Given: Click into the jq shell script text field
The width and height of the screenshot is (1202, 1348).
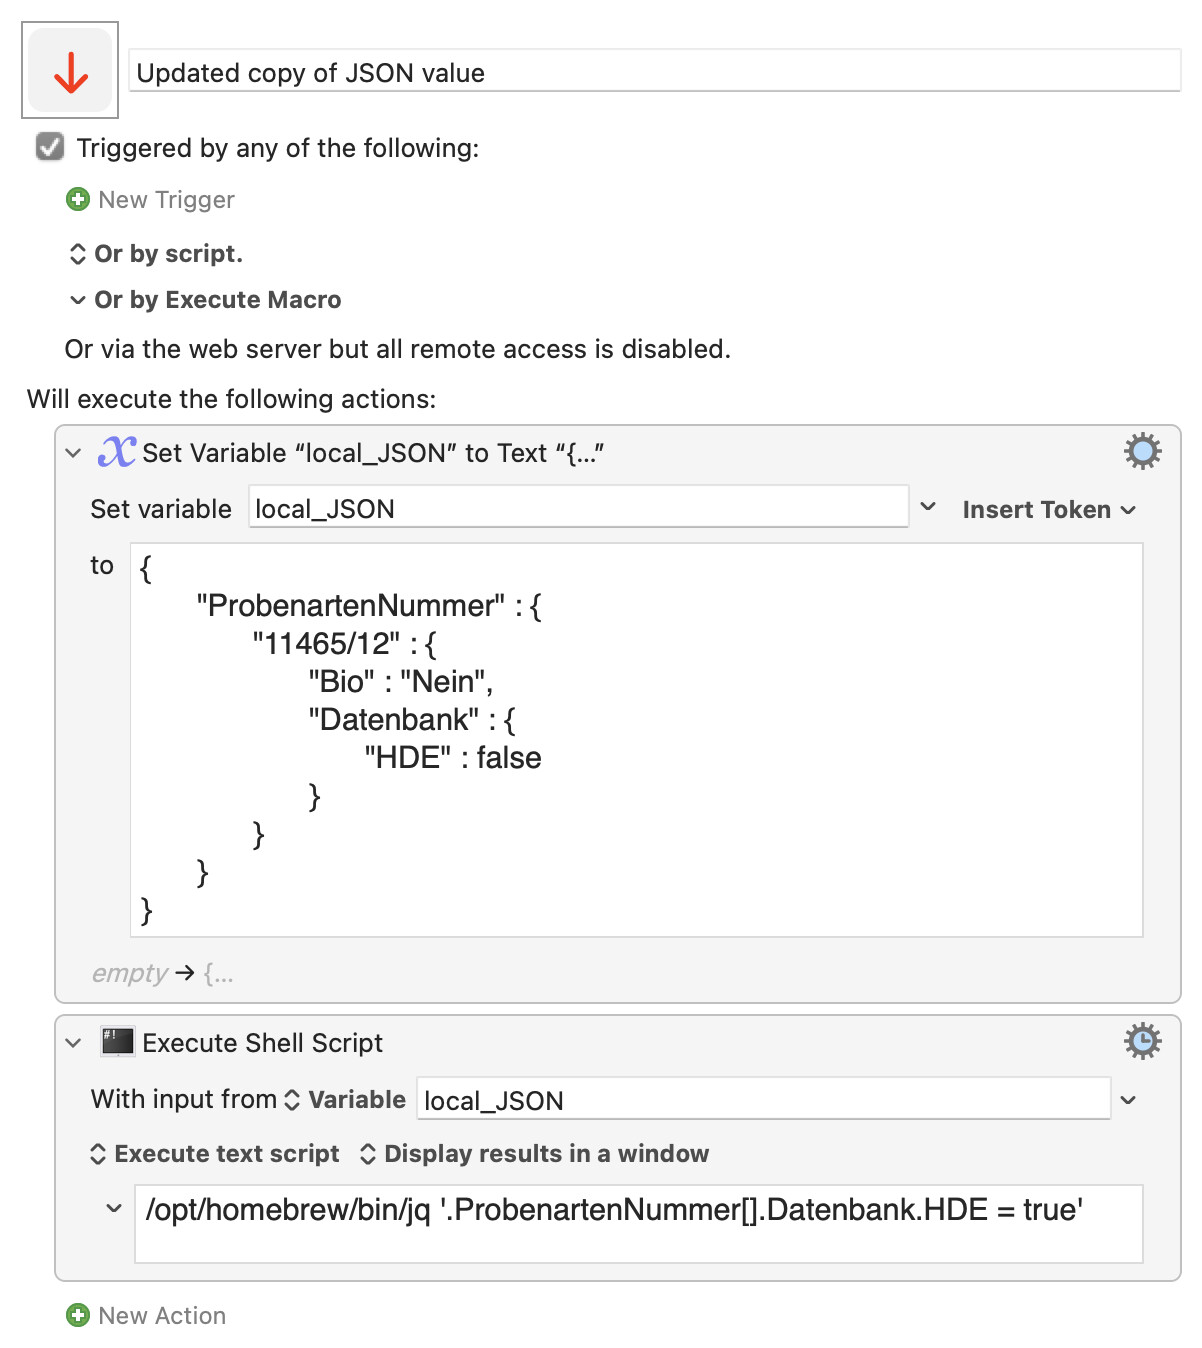Looking at the screenshot, I should coord(638,1223).
